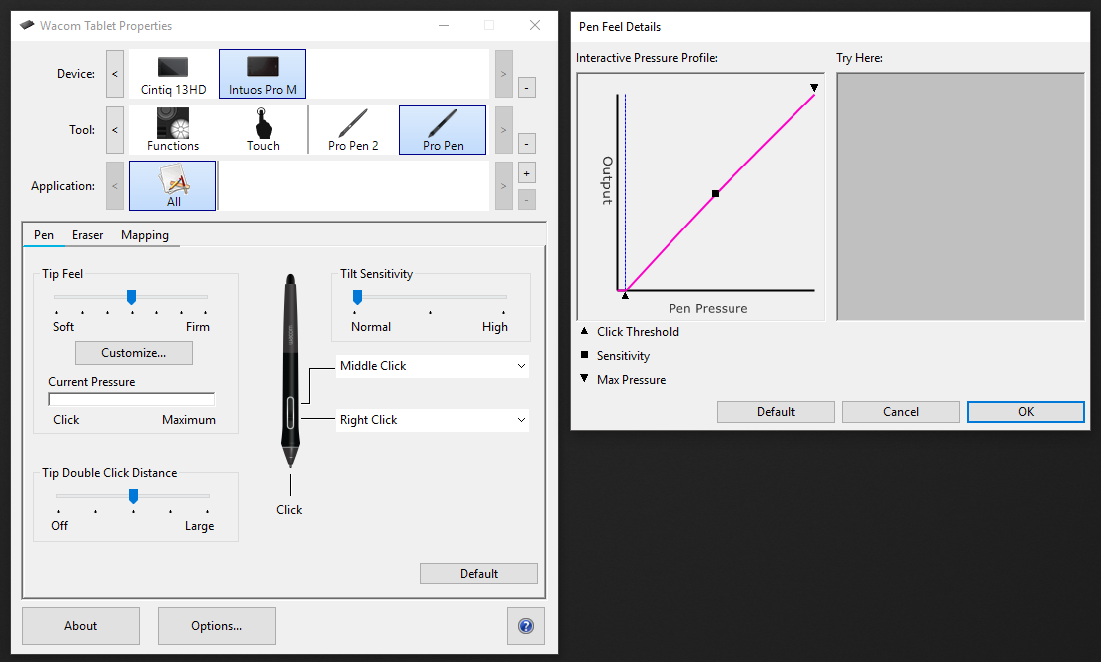The width and height of the screenshot is (1101, 662).
Task: Minimize the Wacom Tablet Properties window
Action: 444,25
